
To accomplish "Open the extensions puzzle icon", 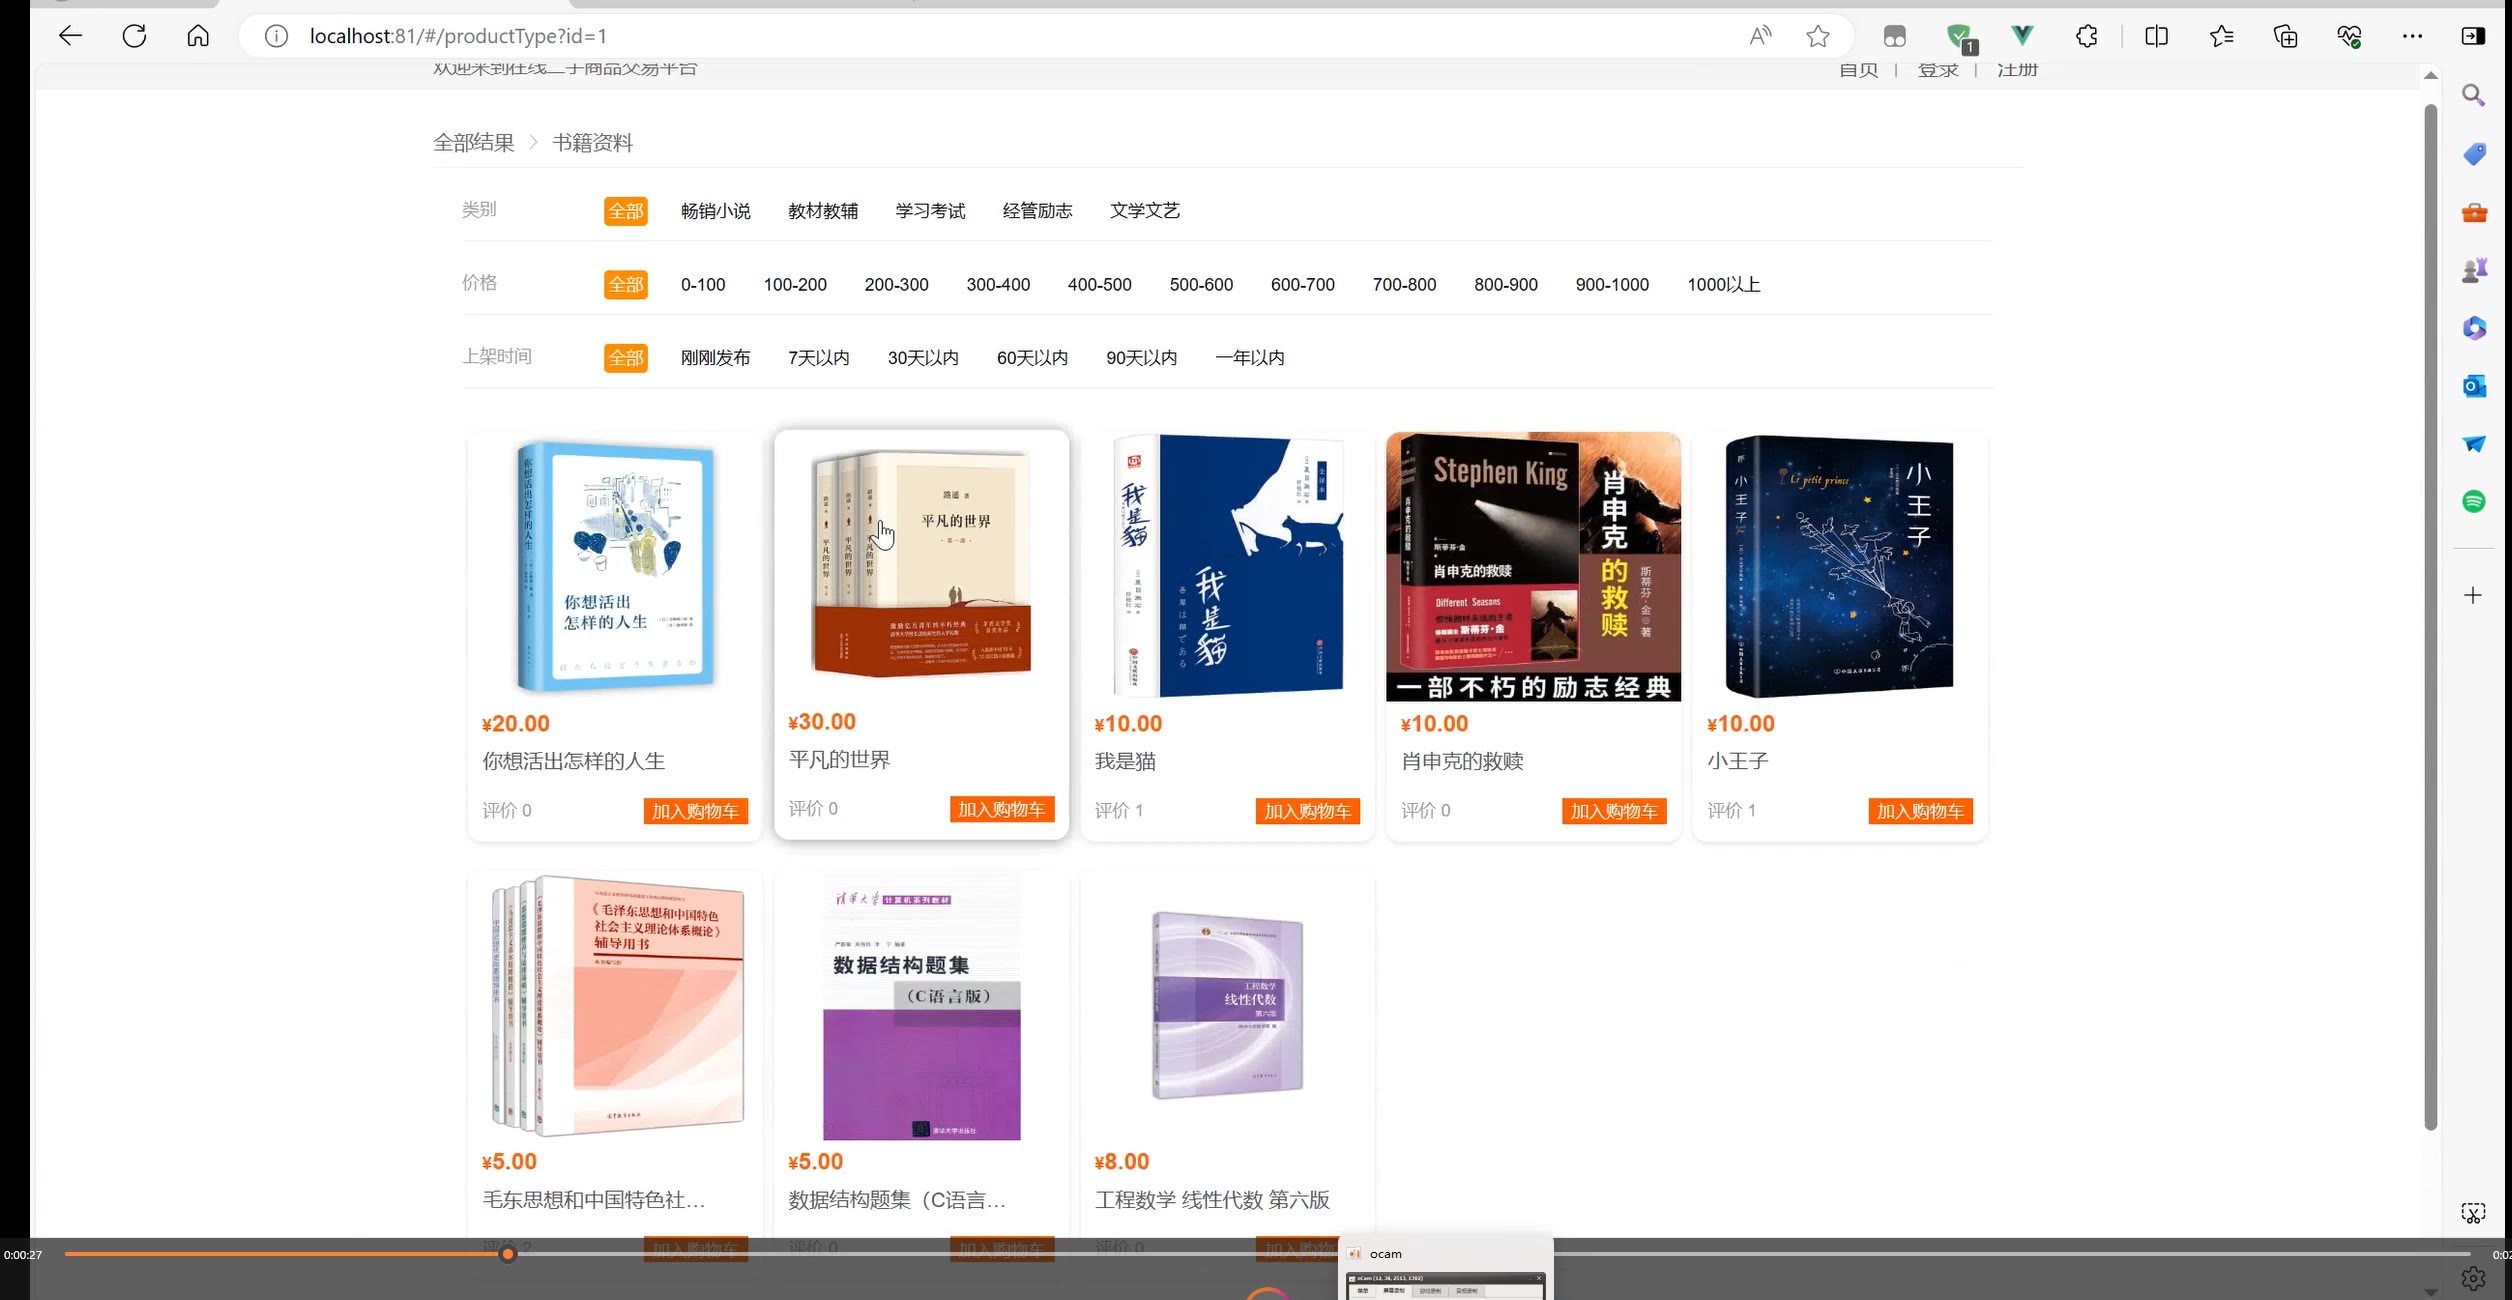I will 2087,36.
